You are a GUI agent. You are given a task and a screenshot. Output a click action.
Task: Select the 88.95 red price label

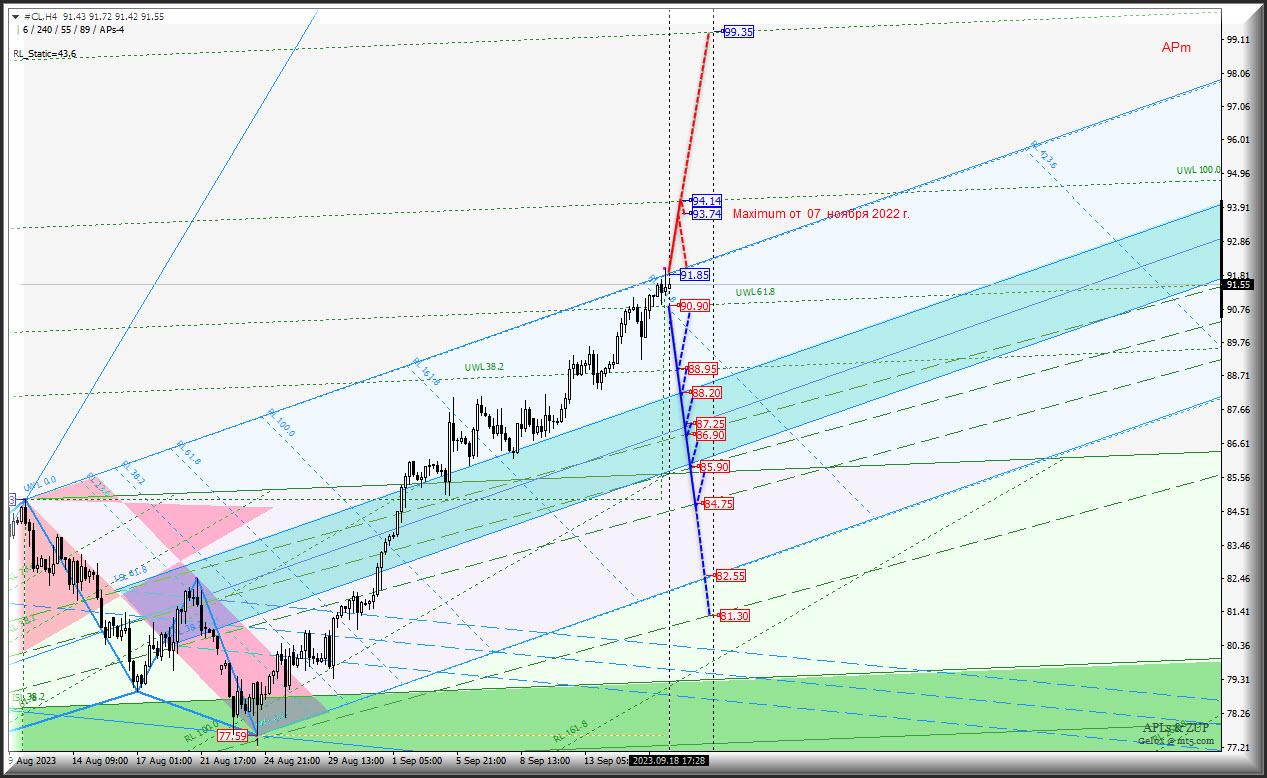[703, 369]
